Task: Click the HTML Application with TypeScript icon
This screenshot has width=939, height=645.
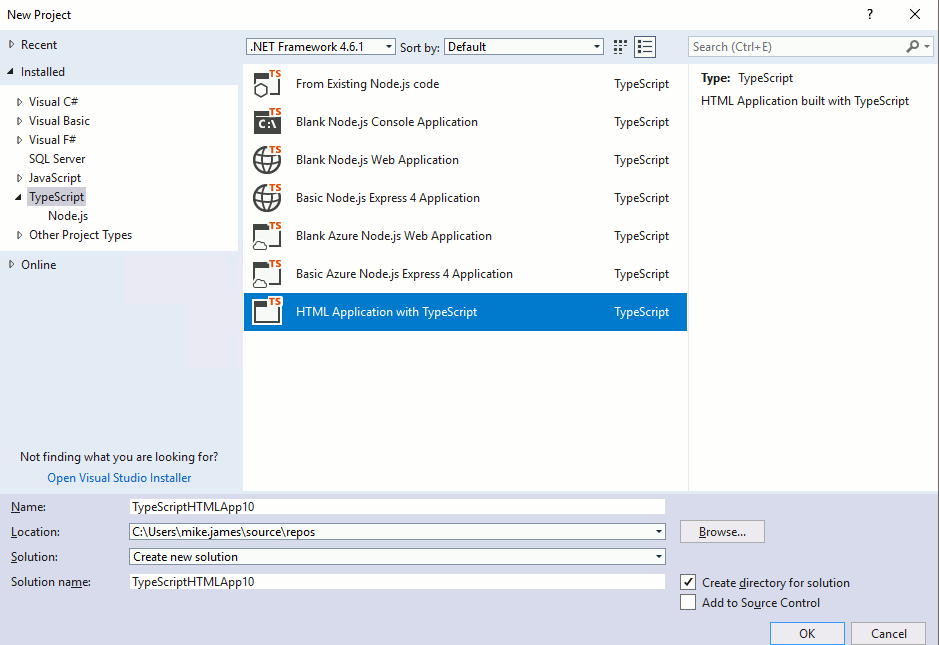Action: tap(267, 311)
